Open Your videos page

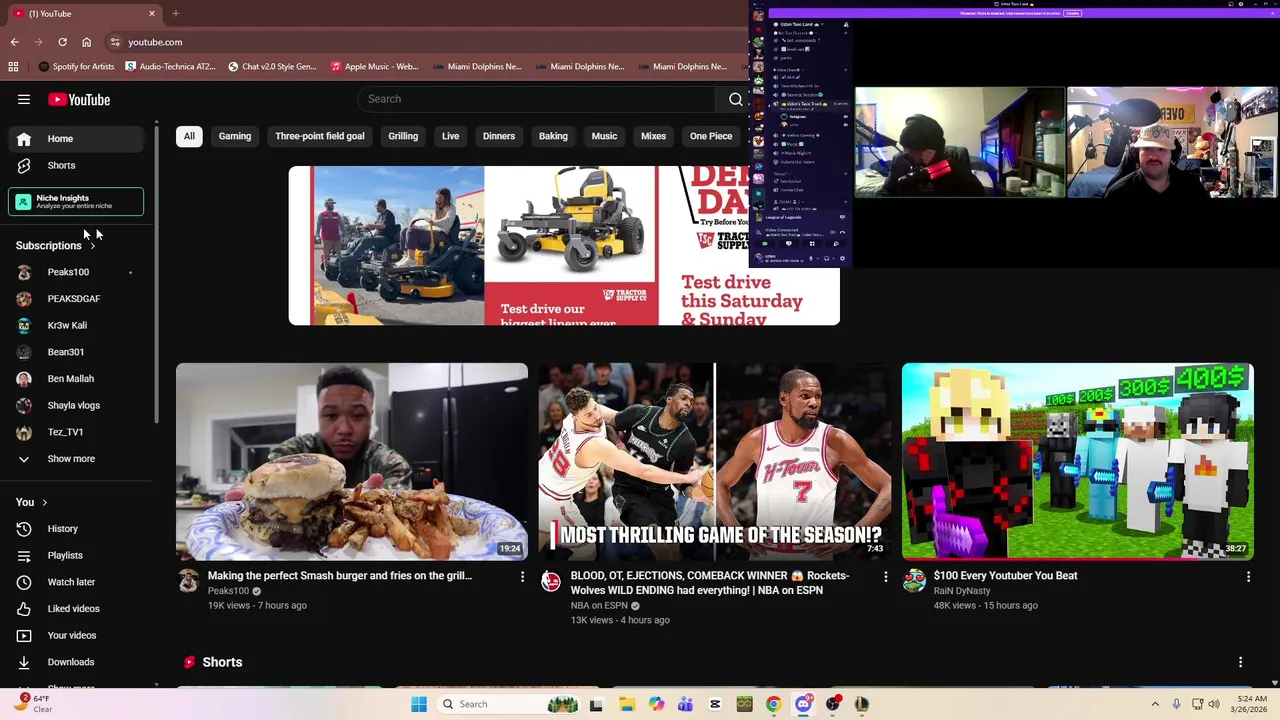pos(78,635)
